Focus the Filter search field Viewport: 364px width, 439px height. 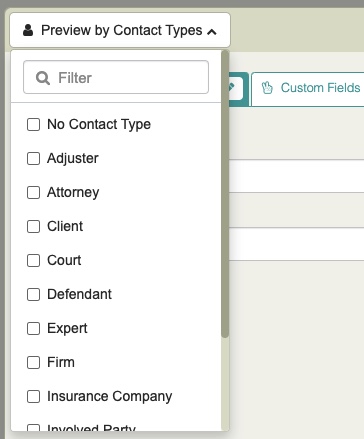(116, 77)
